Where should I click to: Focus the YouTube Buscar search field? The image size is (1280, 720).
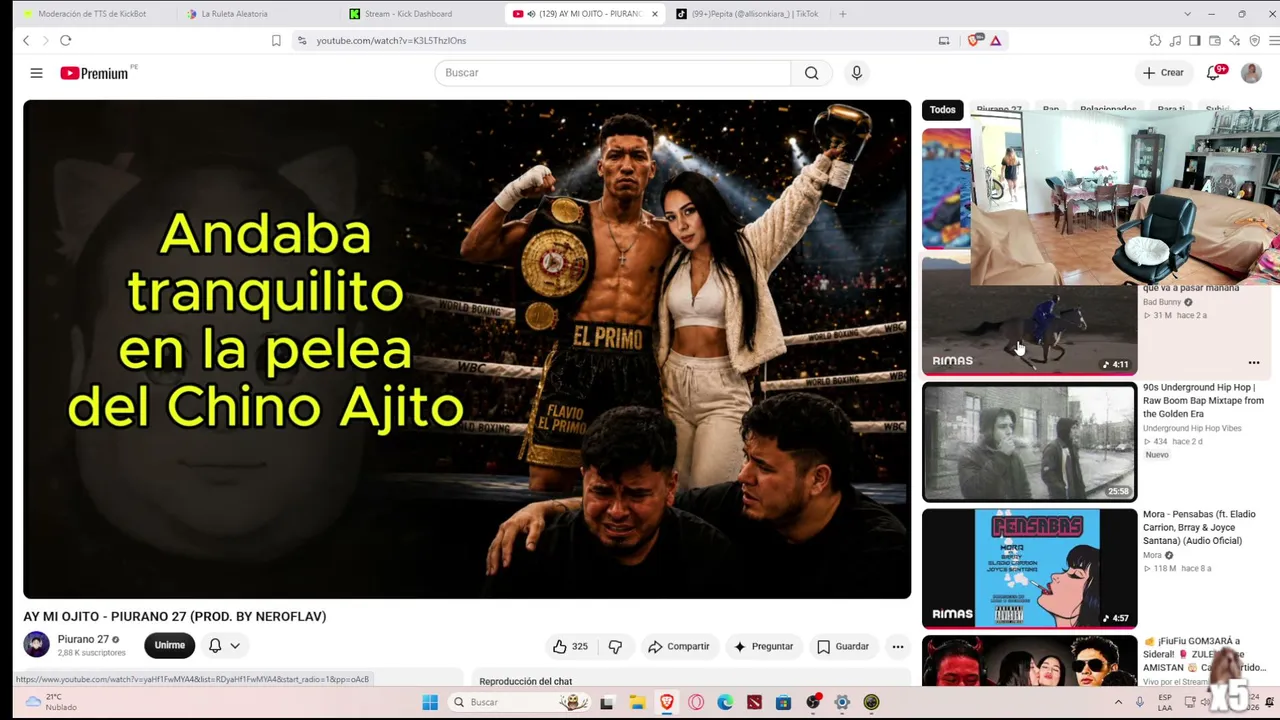tap(613, 73)
